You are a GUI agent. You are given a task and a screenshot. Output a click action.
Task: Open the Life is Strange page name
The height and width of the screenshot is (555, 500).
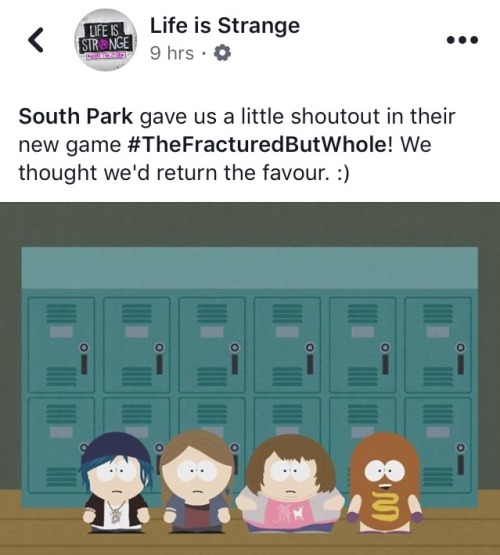pyautogui.click(x=225, y=26)
